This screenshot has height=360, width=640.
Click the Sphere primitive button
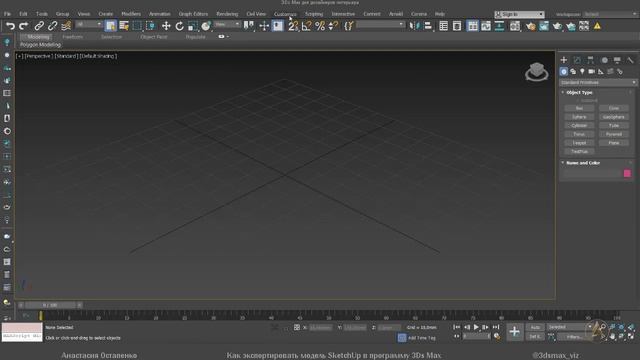(x=579, y=117)
